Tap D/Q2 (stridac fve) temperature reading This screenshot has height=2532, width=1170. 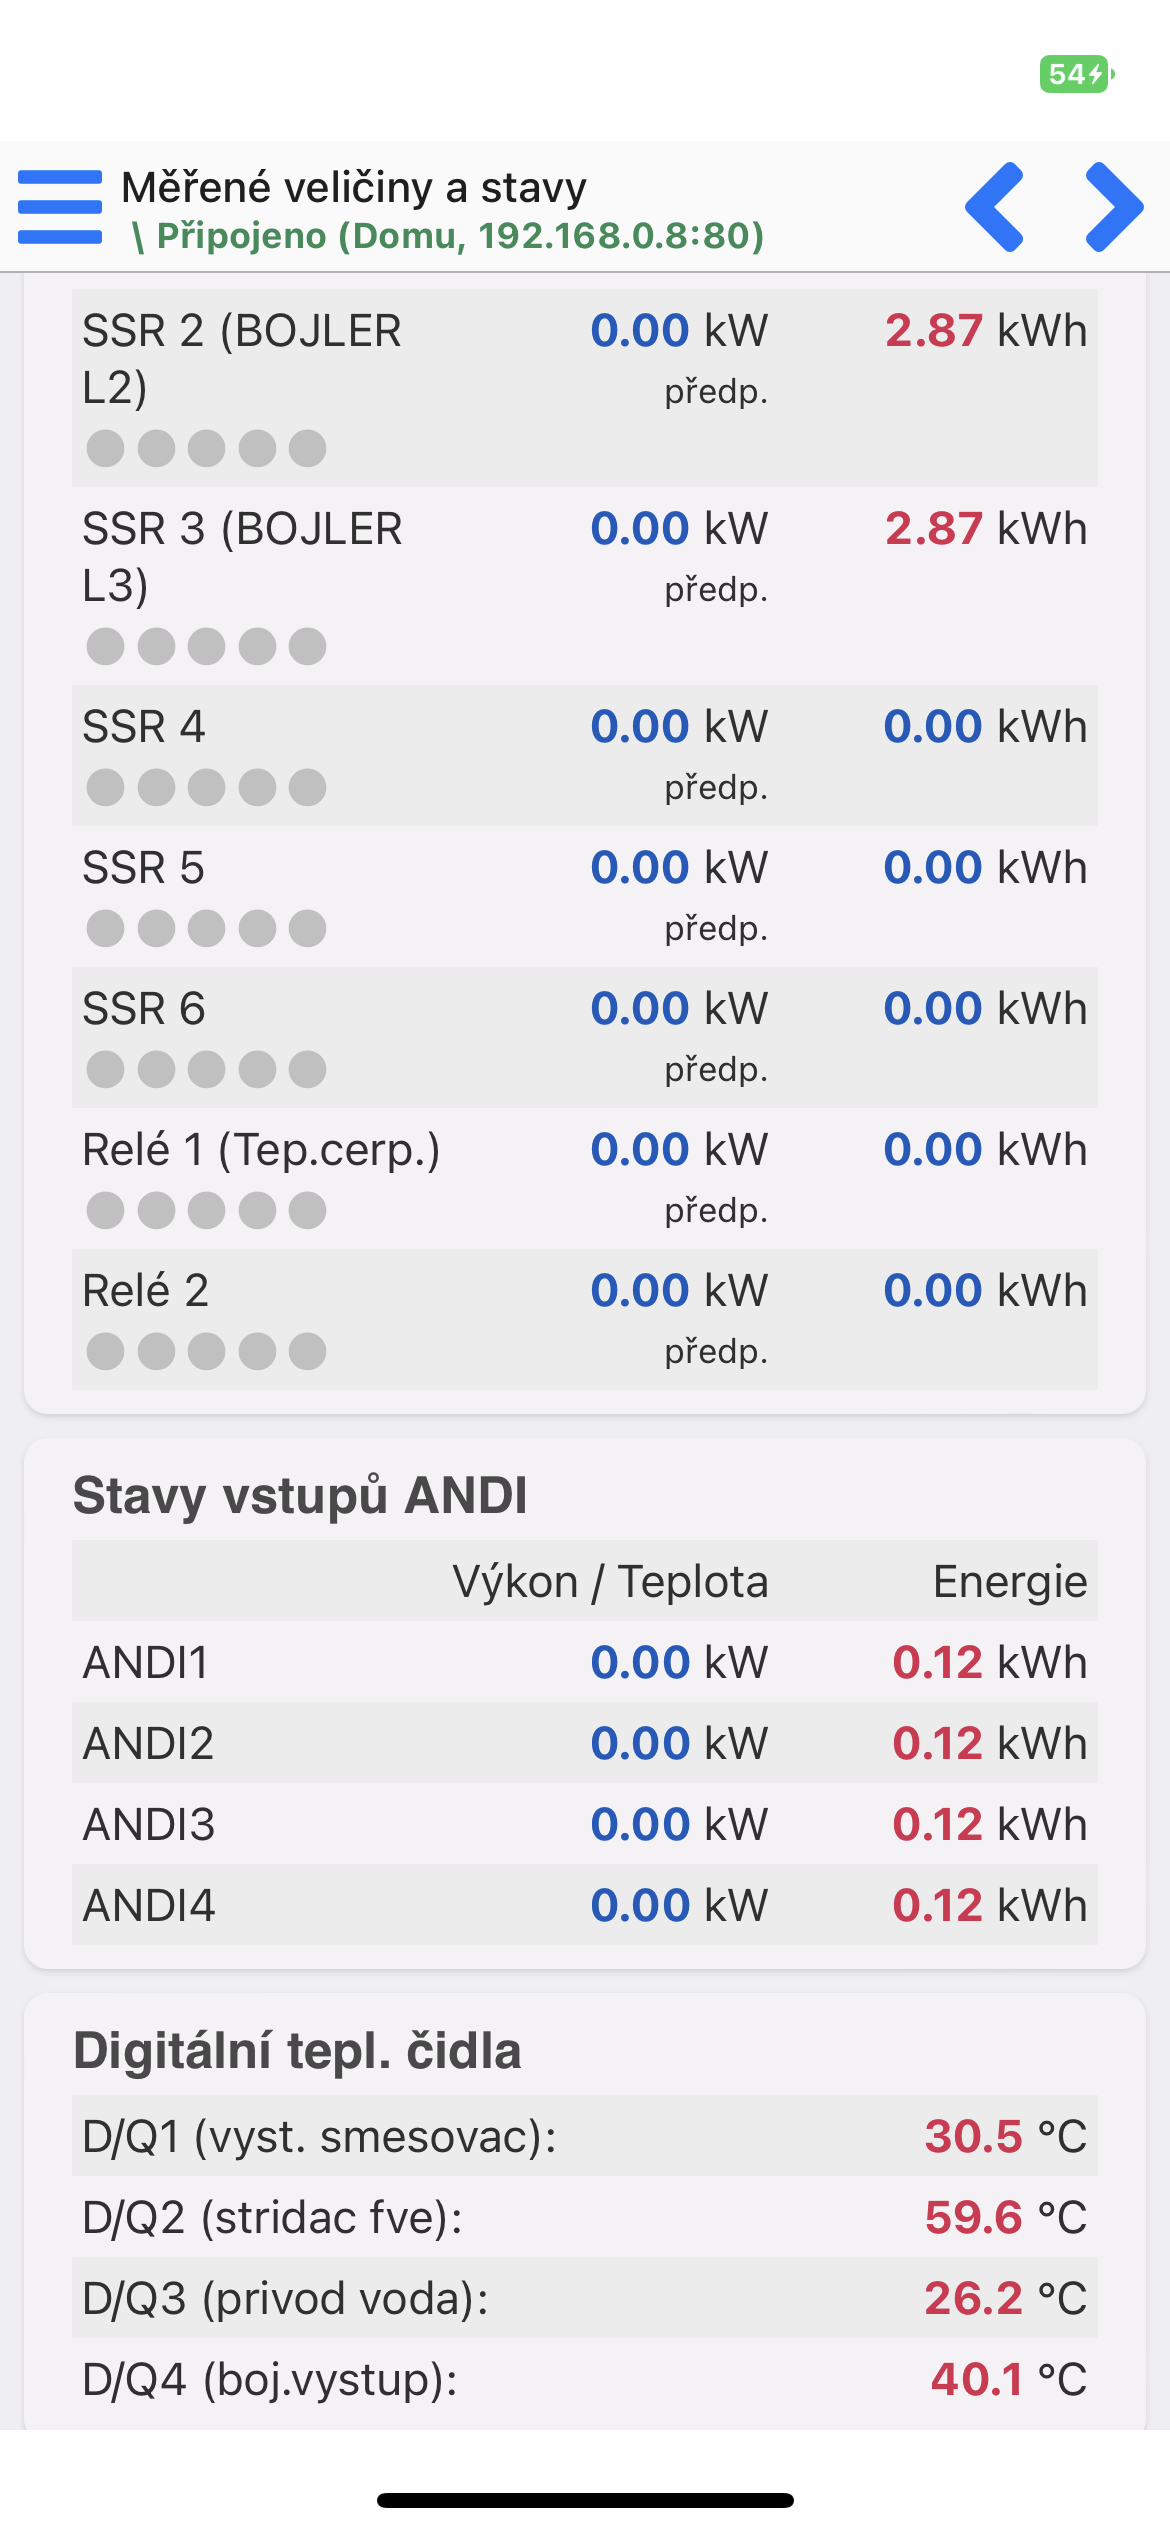1005,2217
